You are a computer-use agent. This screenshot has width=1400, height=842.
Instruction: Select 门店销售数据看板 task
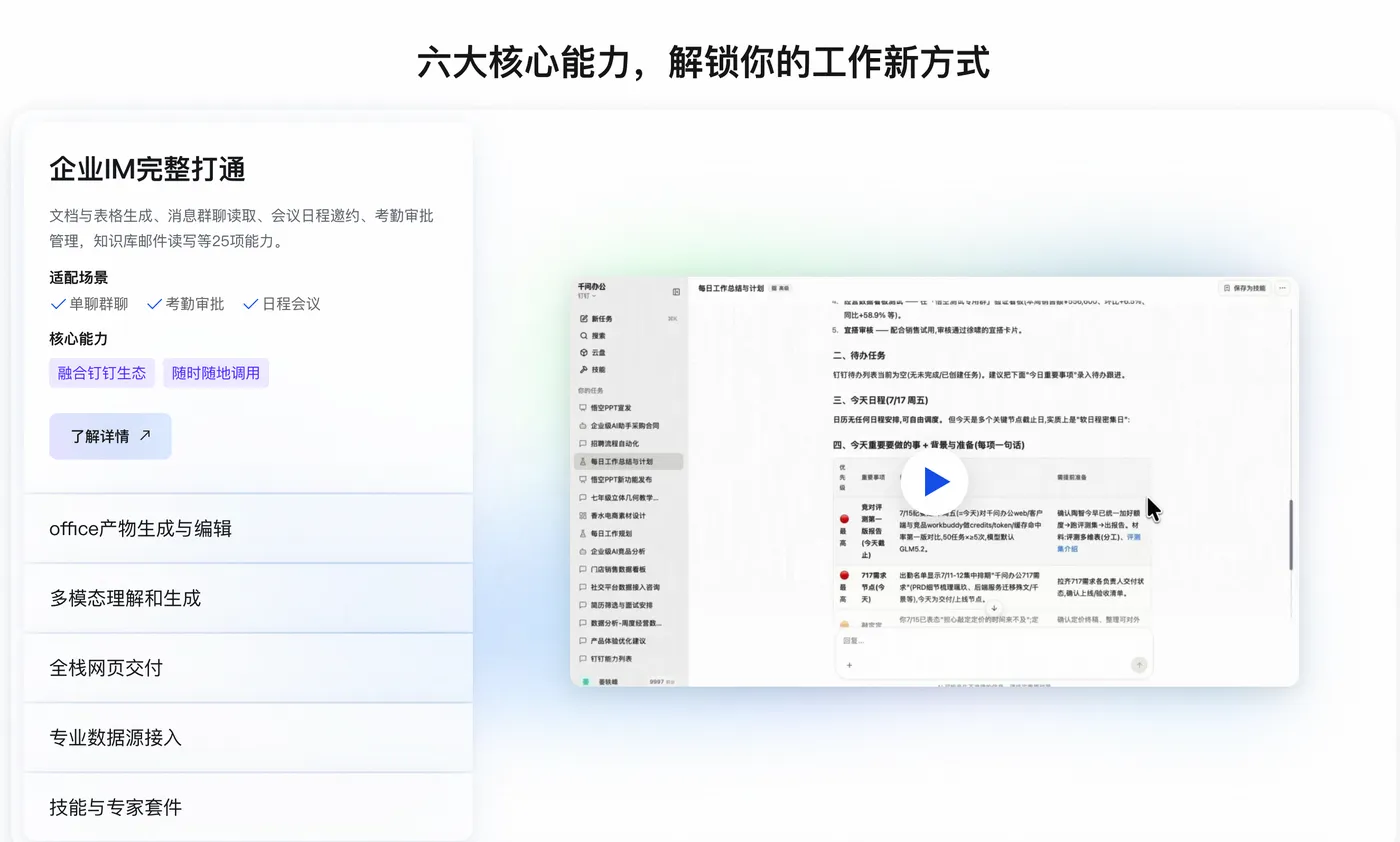tap(629, 569)
